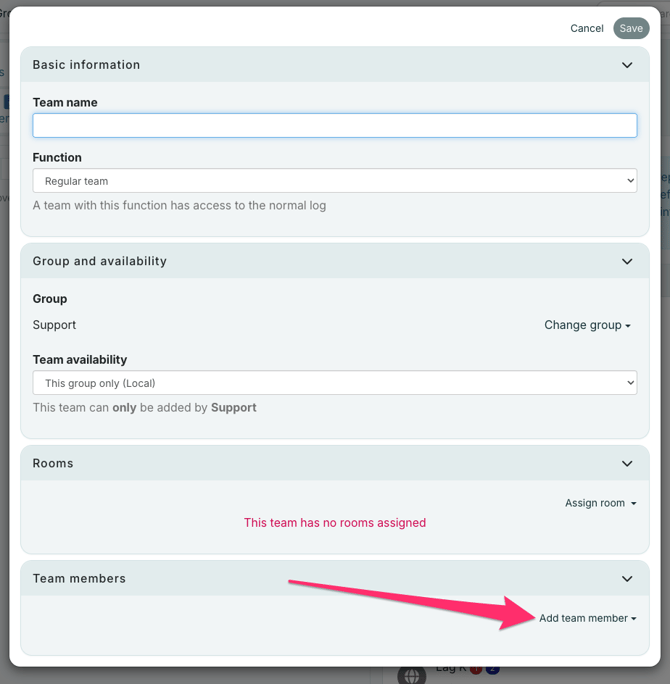Collapse Group and availability chevron
This screenshot has width=670, height=684.
tap(627, 261)
